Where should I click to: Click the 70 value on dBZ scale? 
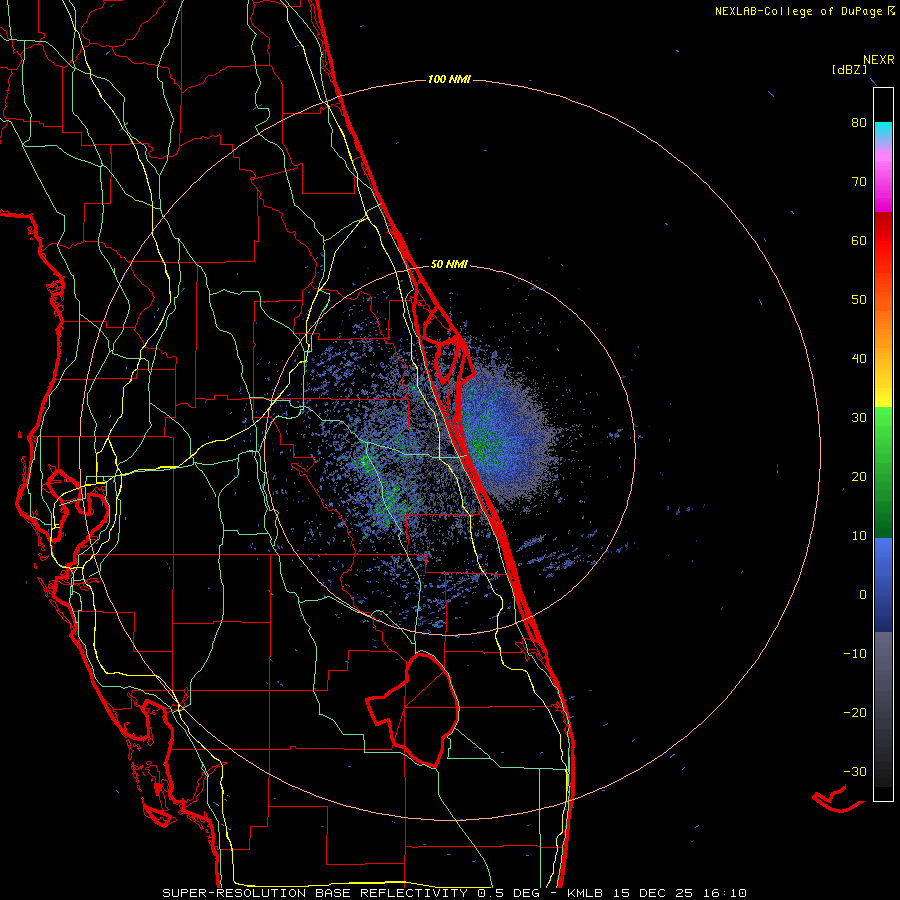pos(859,182)
